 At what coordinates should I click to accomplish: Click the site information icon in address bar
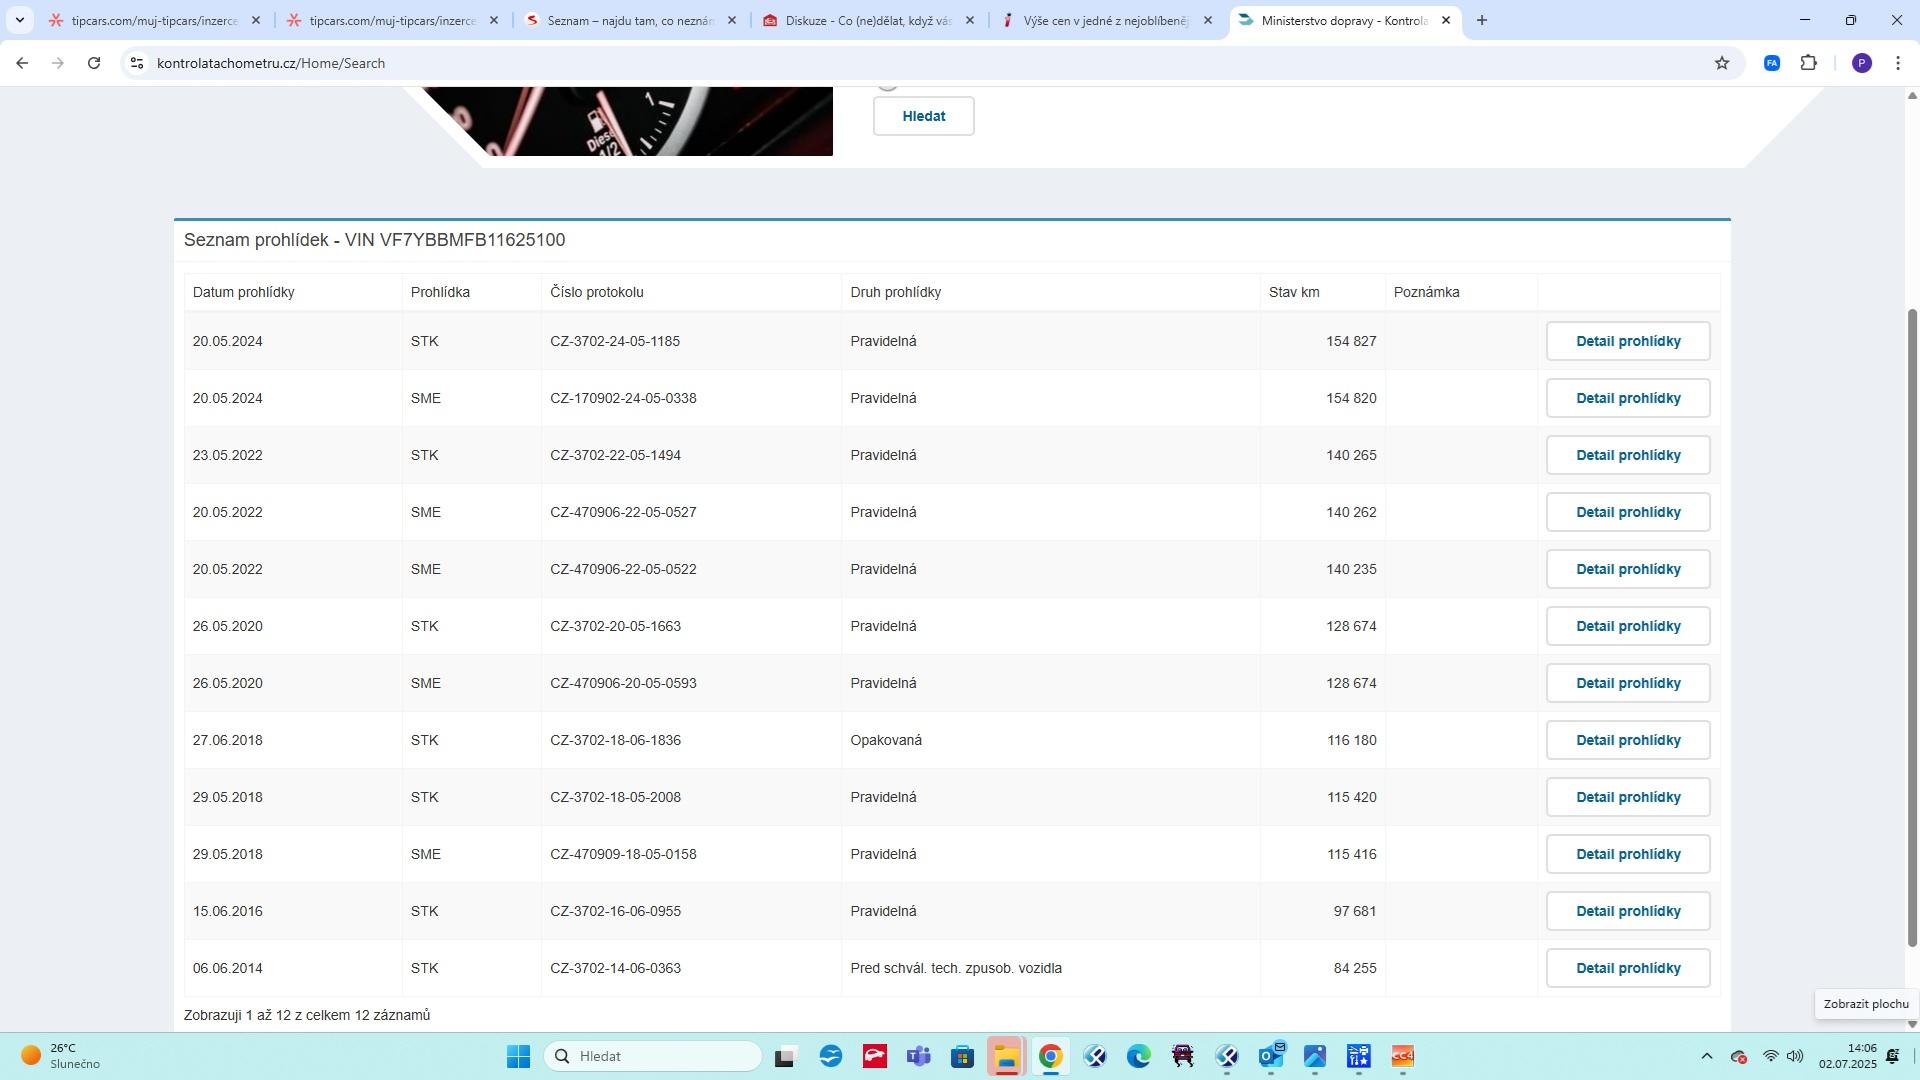[x=137, y=63]
